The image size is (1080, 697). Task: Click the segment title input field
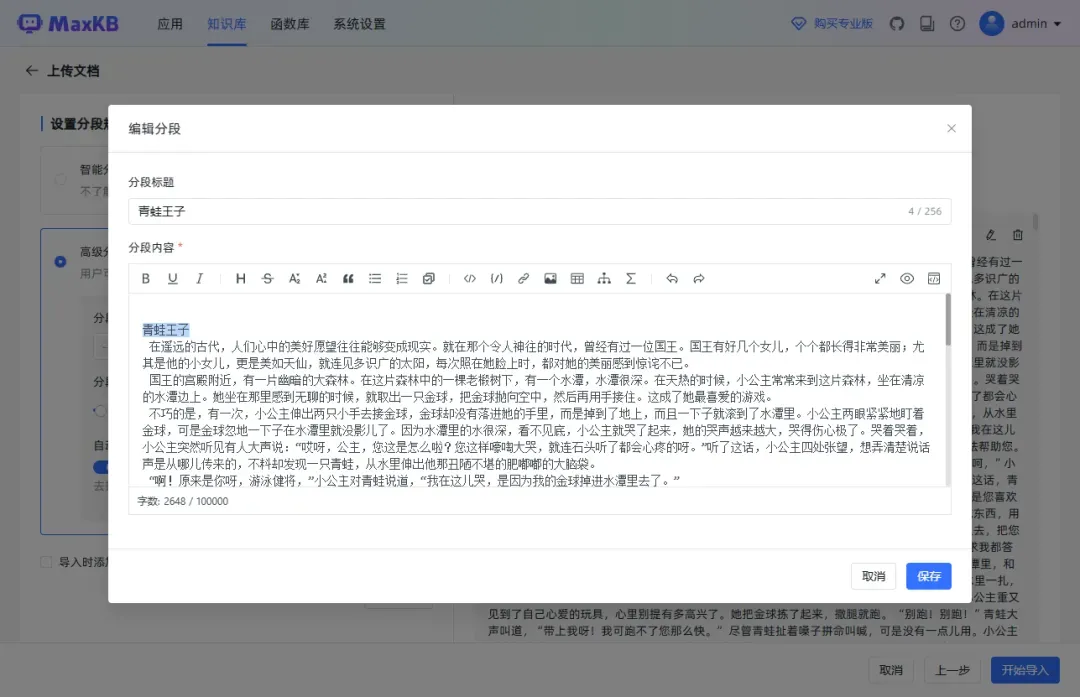[x=539, y=211]
